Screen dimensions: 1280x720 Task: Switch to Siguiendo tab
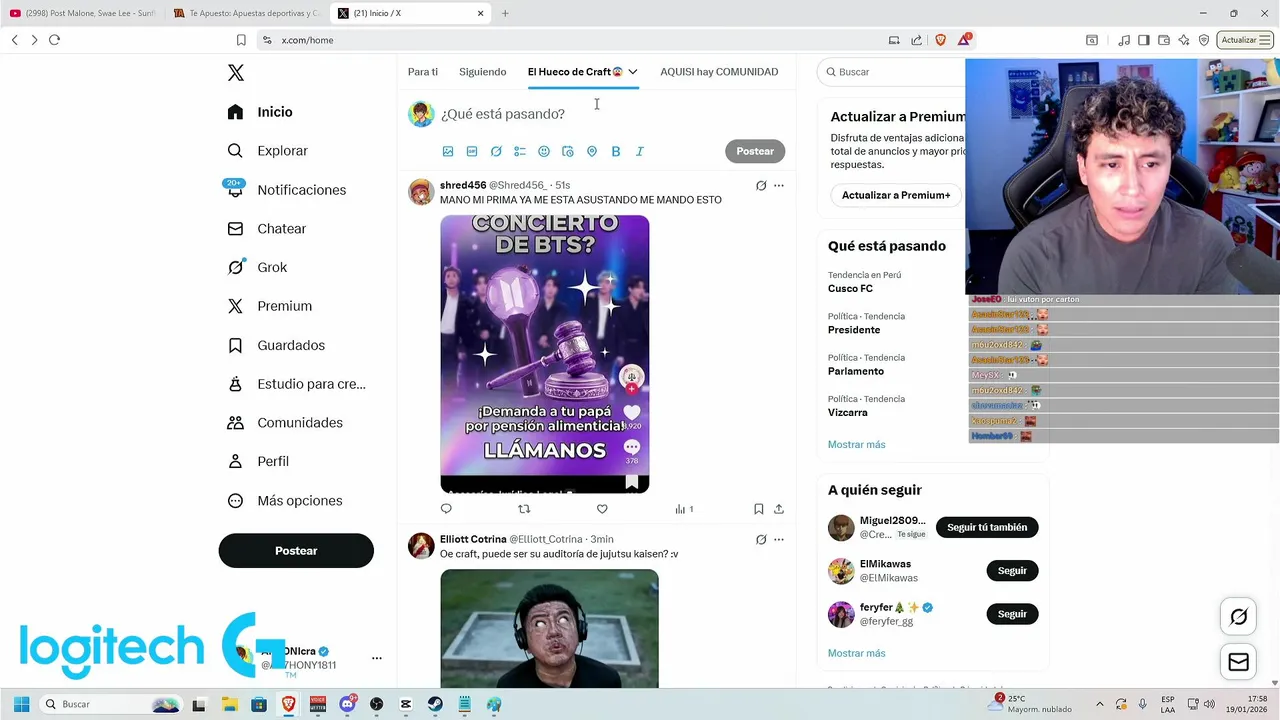click(483, 72)
